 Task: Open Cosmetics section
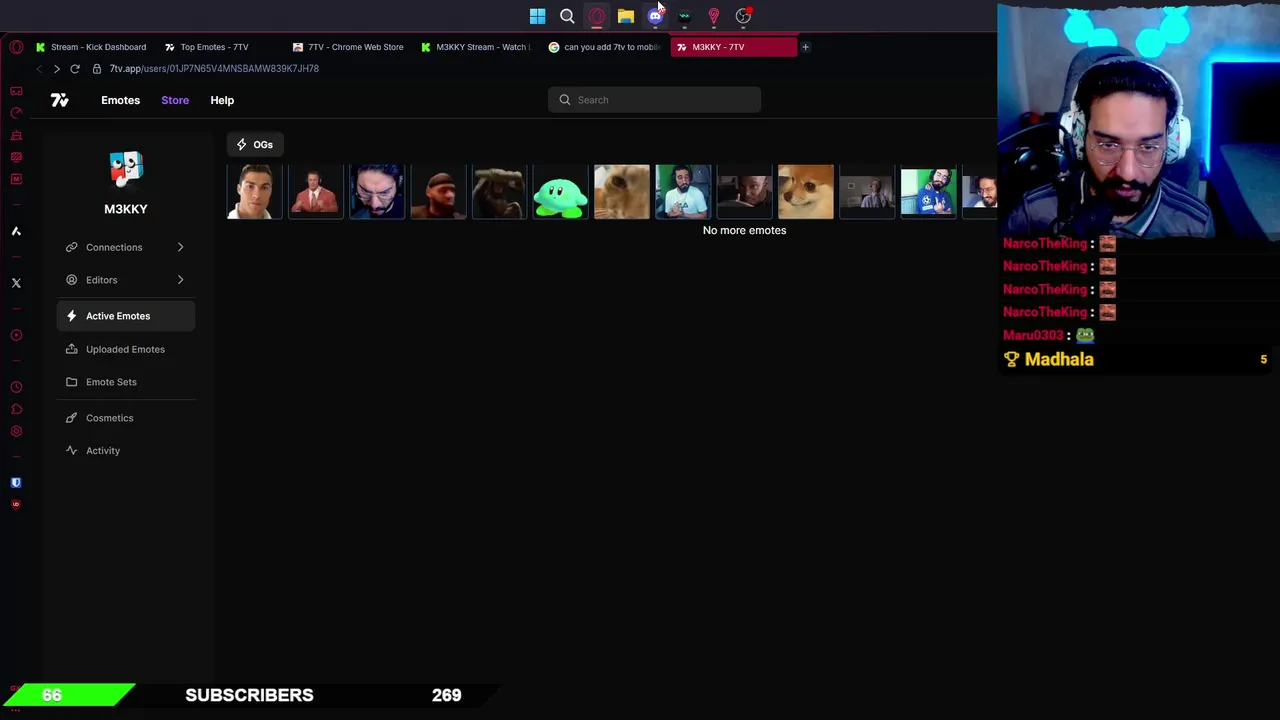[x=126, y=418]
